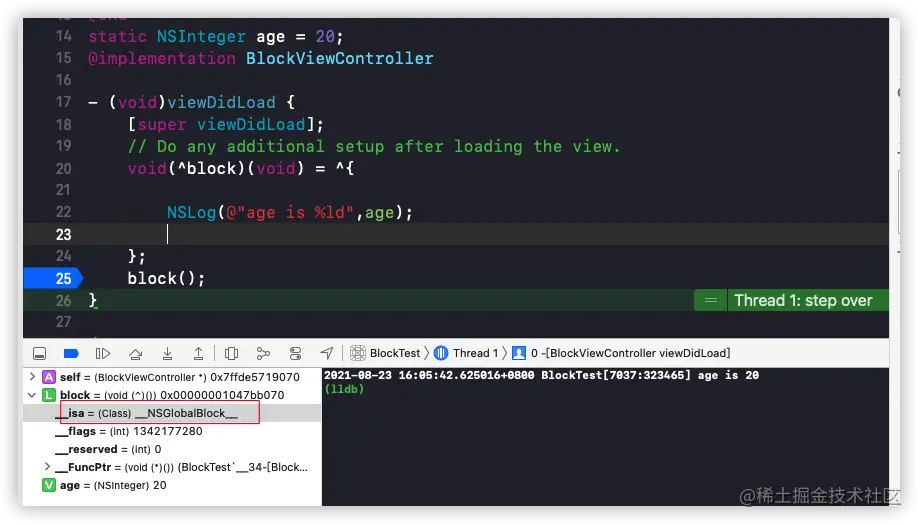
Task: Click the comment on line 19
Action: (374, 146)
